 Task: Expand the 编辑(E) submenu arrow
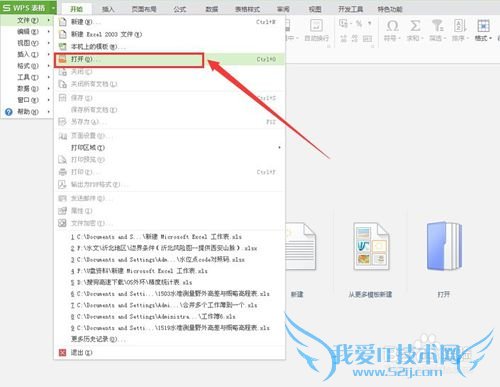coord(49,32)
